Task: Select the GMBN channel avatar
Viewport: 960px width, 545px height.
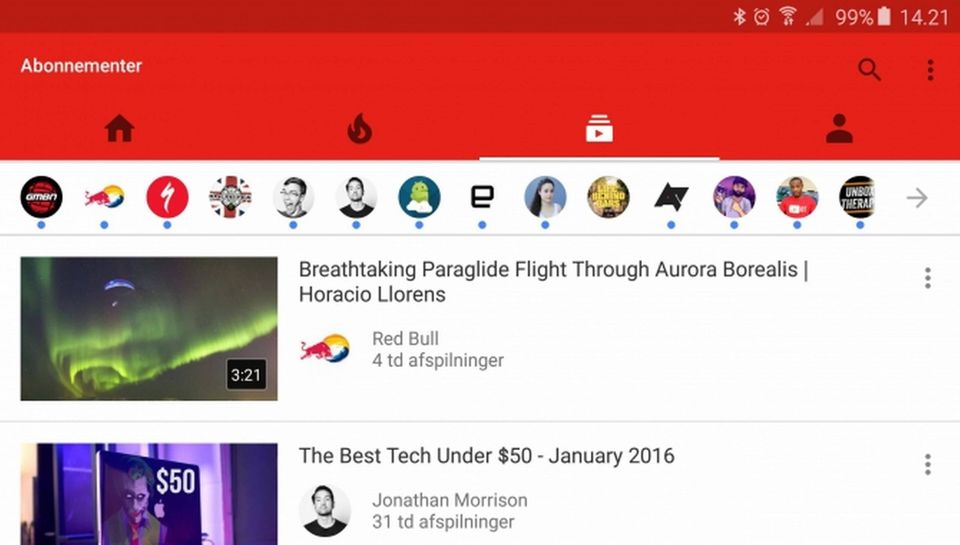Action: pos(41,197)
